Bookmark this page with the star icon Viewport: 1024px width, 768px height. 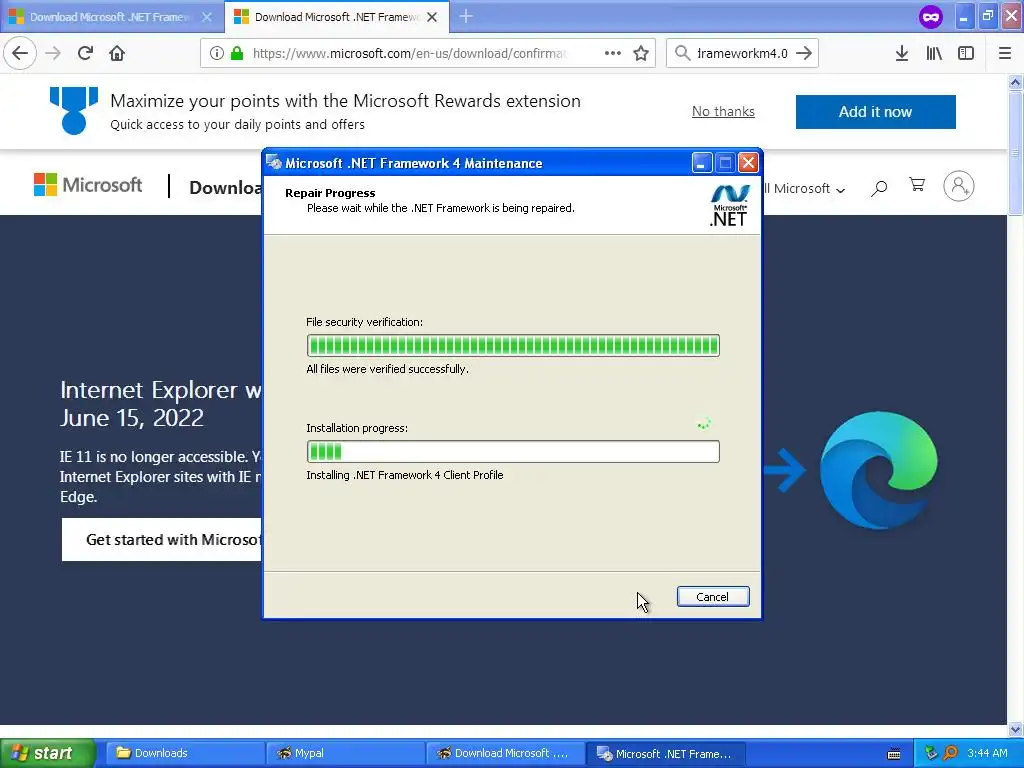tap(641, 53)
